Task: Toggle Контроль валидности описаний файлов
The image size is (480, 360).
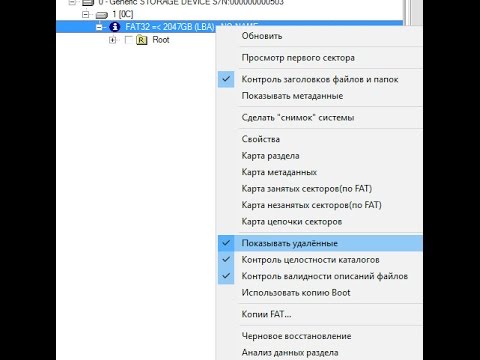Action: click(320, 276)
